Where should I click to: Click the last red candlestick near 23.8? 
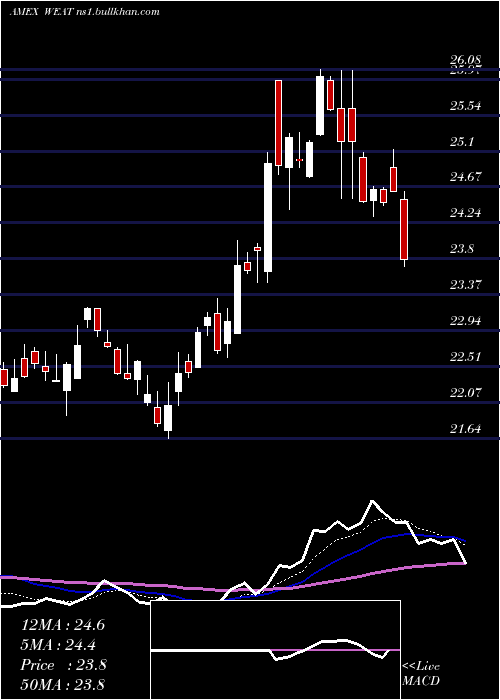click(x=404, y=229)
